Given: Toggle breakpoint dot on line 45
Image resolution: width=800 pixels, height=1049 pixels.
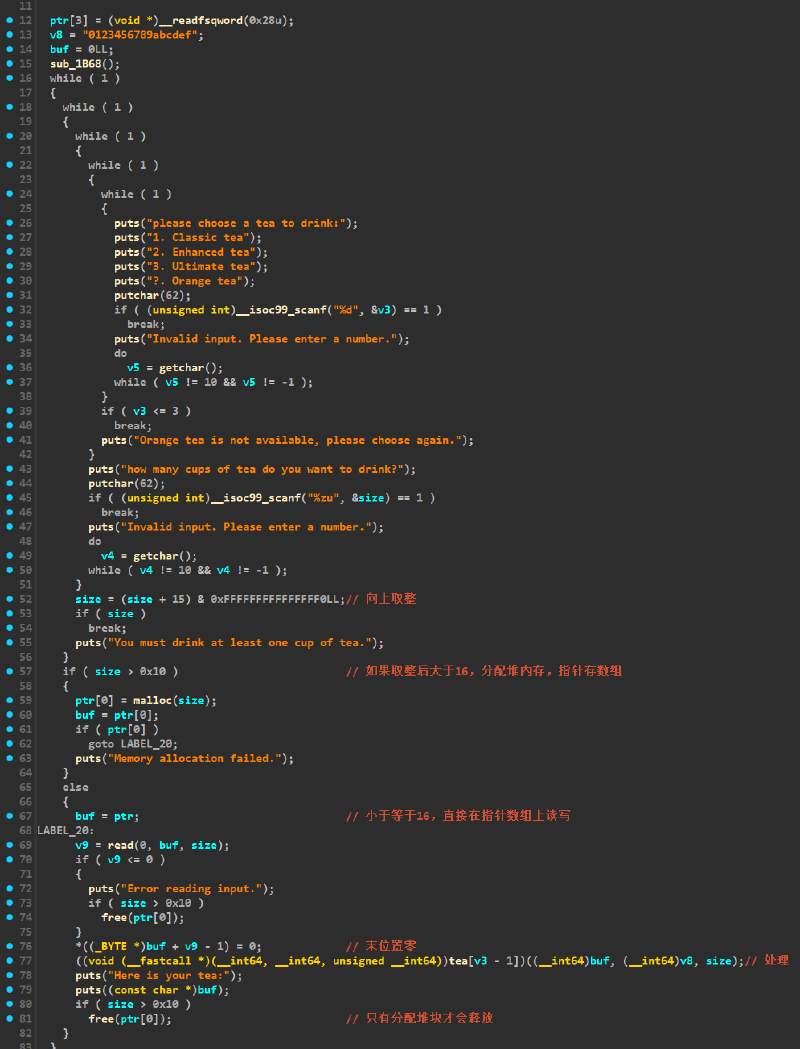Looking at the screenshot, I should click(9, 498).
